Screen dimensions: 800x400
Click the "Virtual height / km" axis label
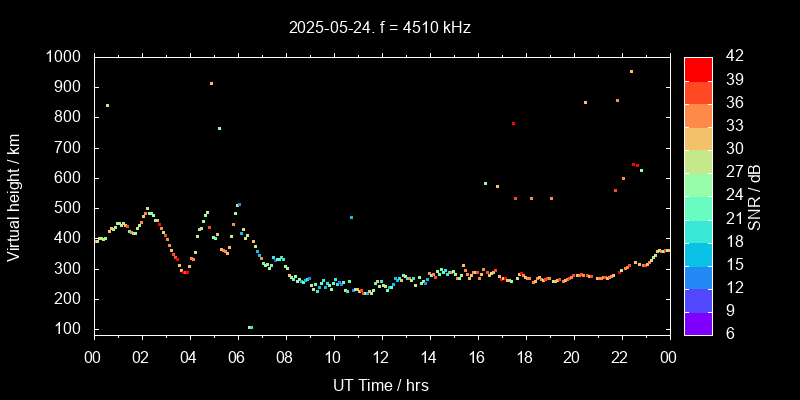pos(14,193)
